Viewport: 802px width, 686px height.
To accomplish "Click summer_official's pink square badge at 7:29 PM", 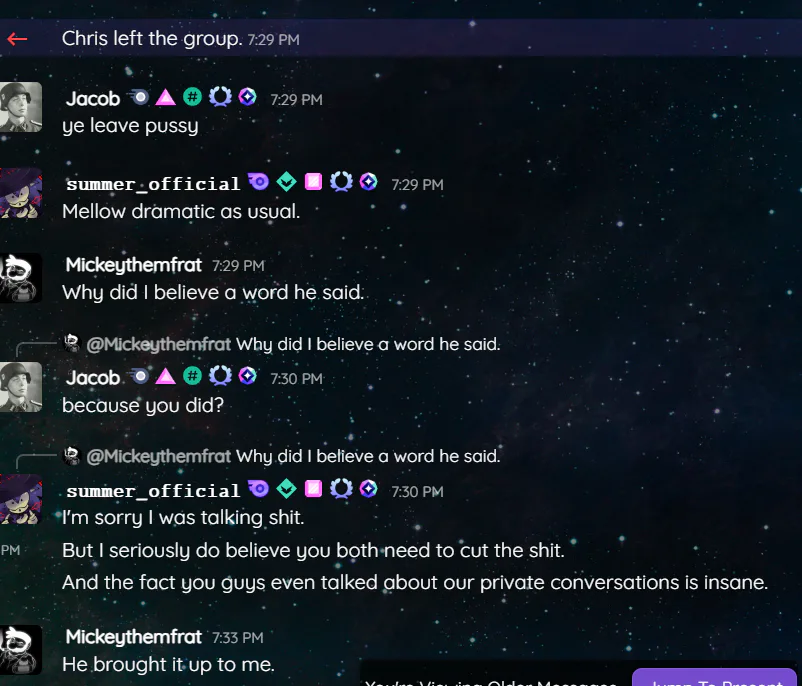I will (x=314, y=182).
